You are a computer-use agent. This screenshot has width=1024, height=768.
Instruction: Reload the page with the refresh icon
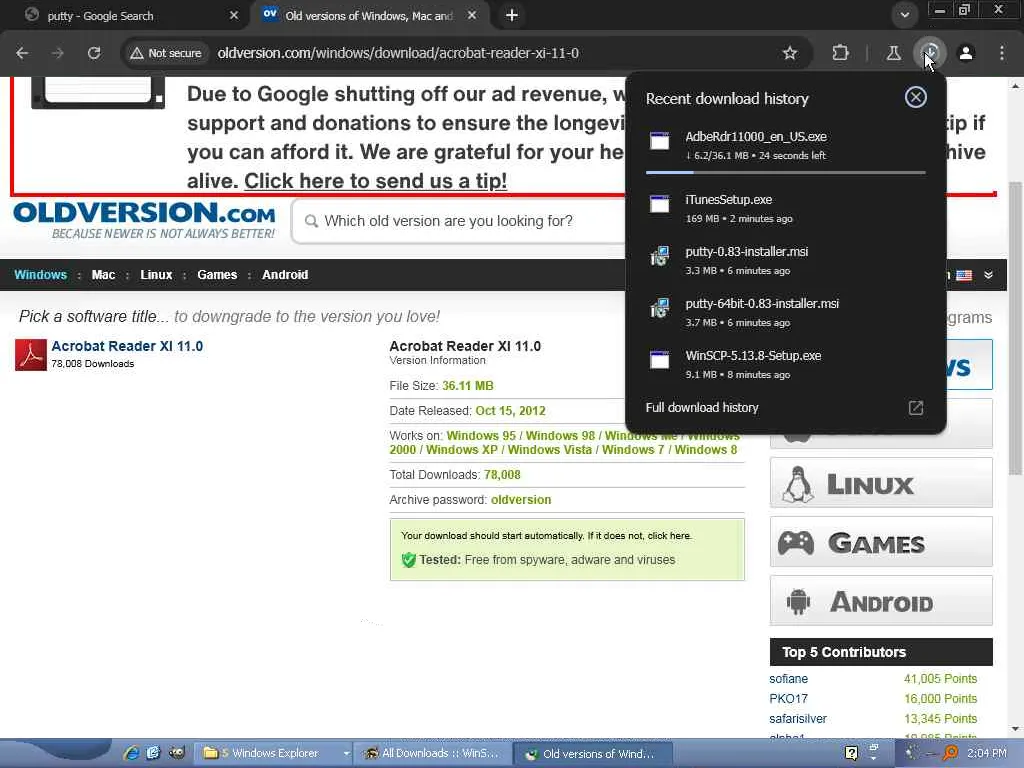(x=94, y=53)
